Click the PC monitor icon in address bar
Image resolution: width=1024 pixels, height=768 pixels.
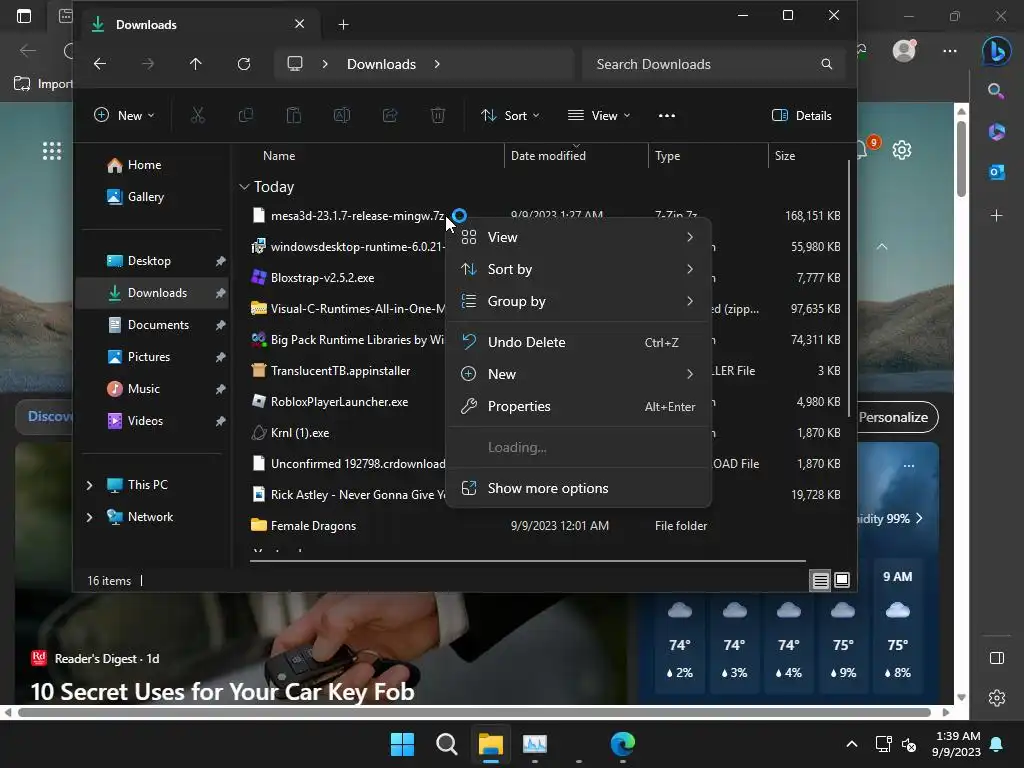pyautogui.click(x=295, y=64)
